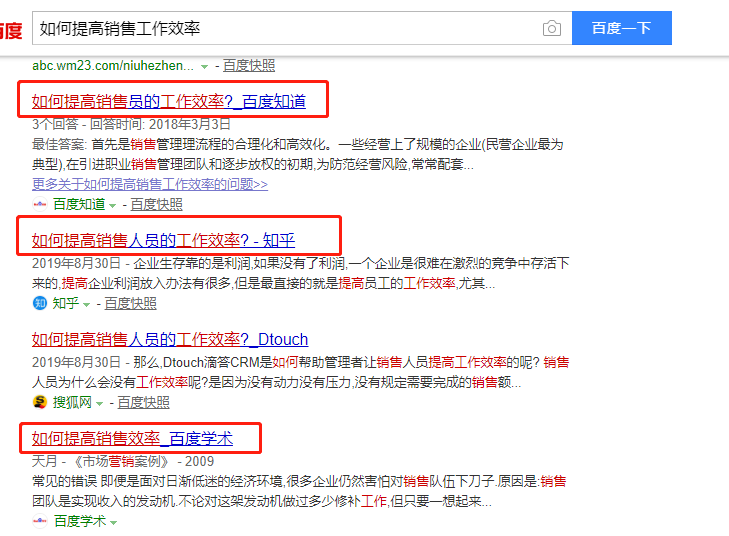Expand dropdown arrow beside 百度学术 source
Viewport: 729px width, 536px height.
point(113,523)
